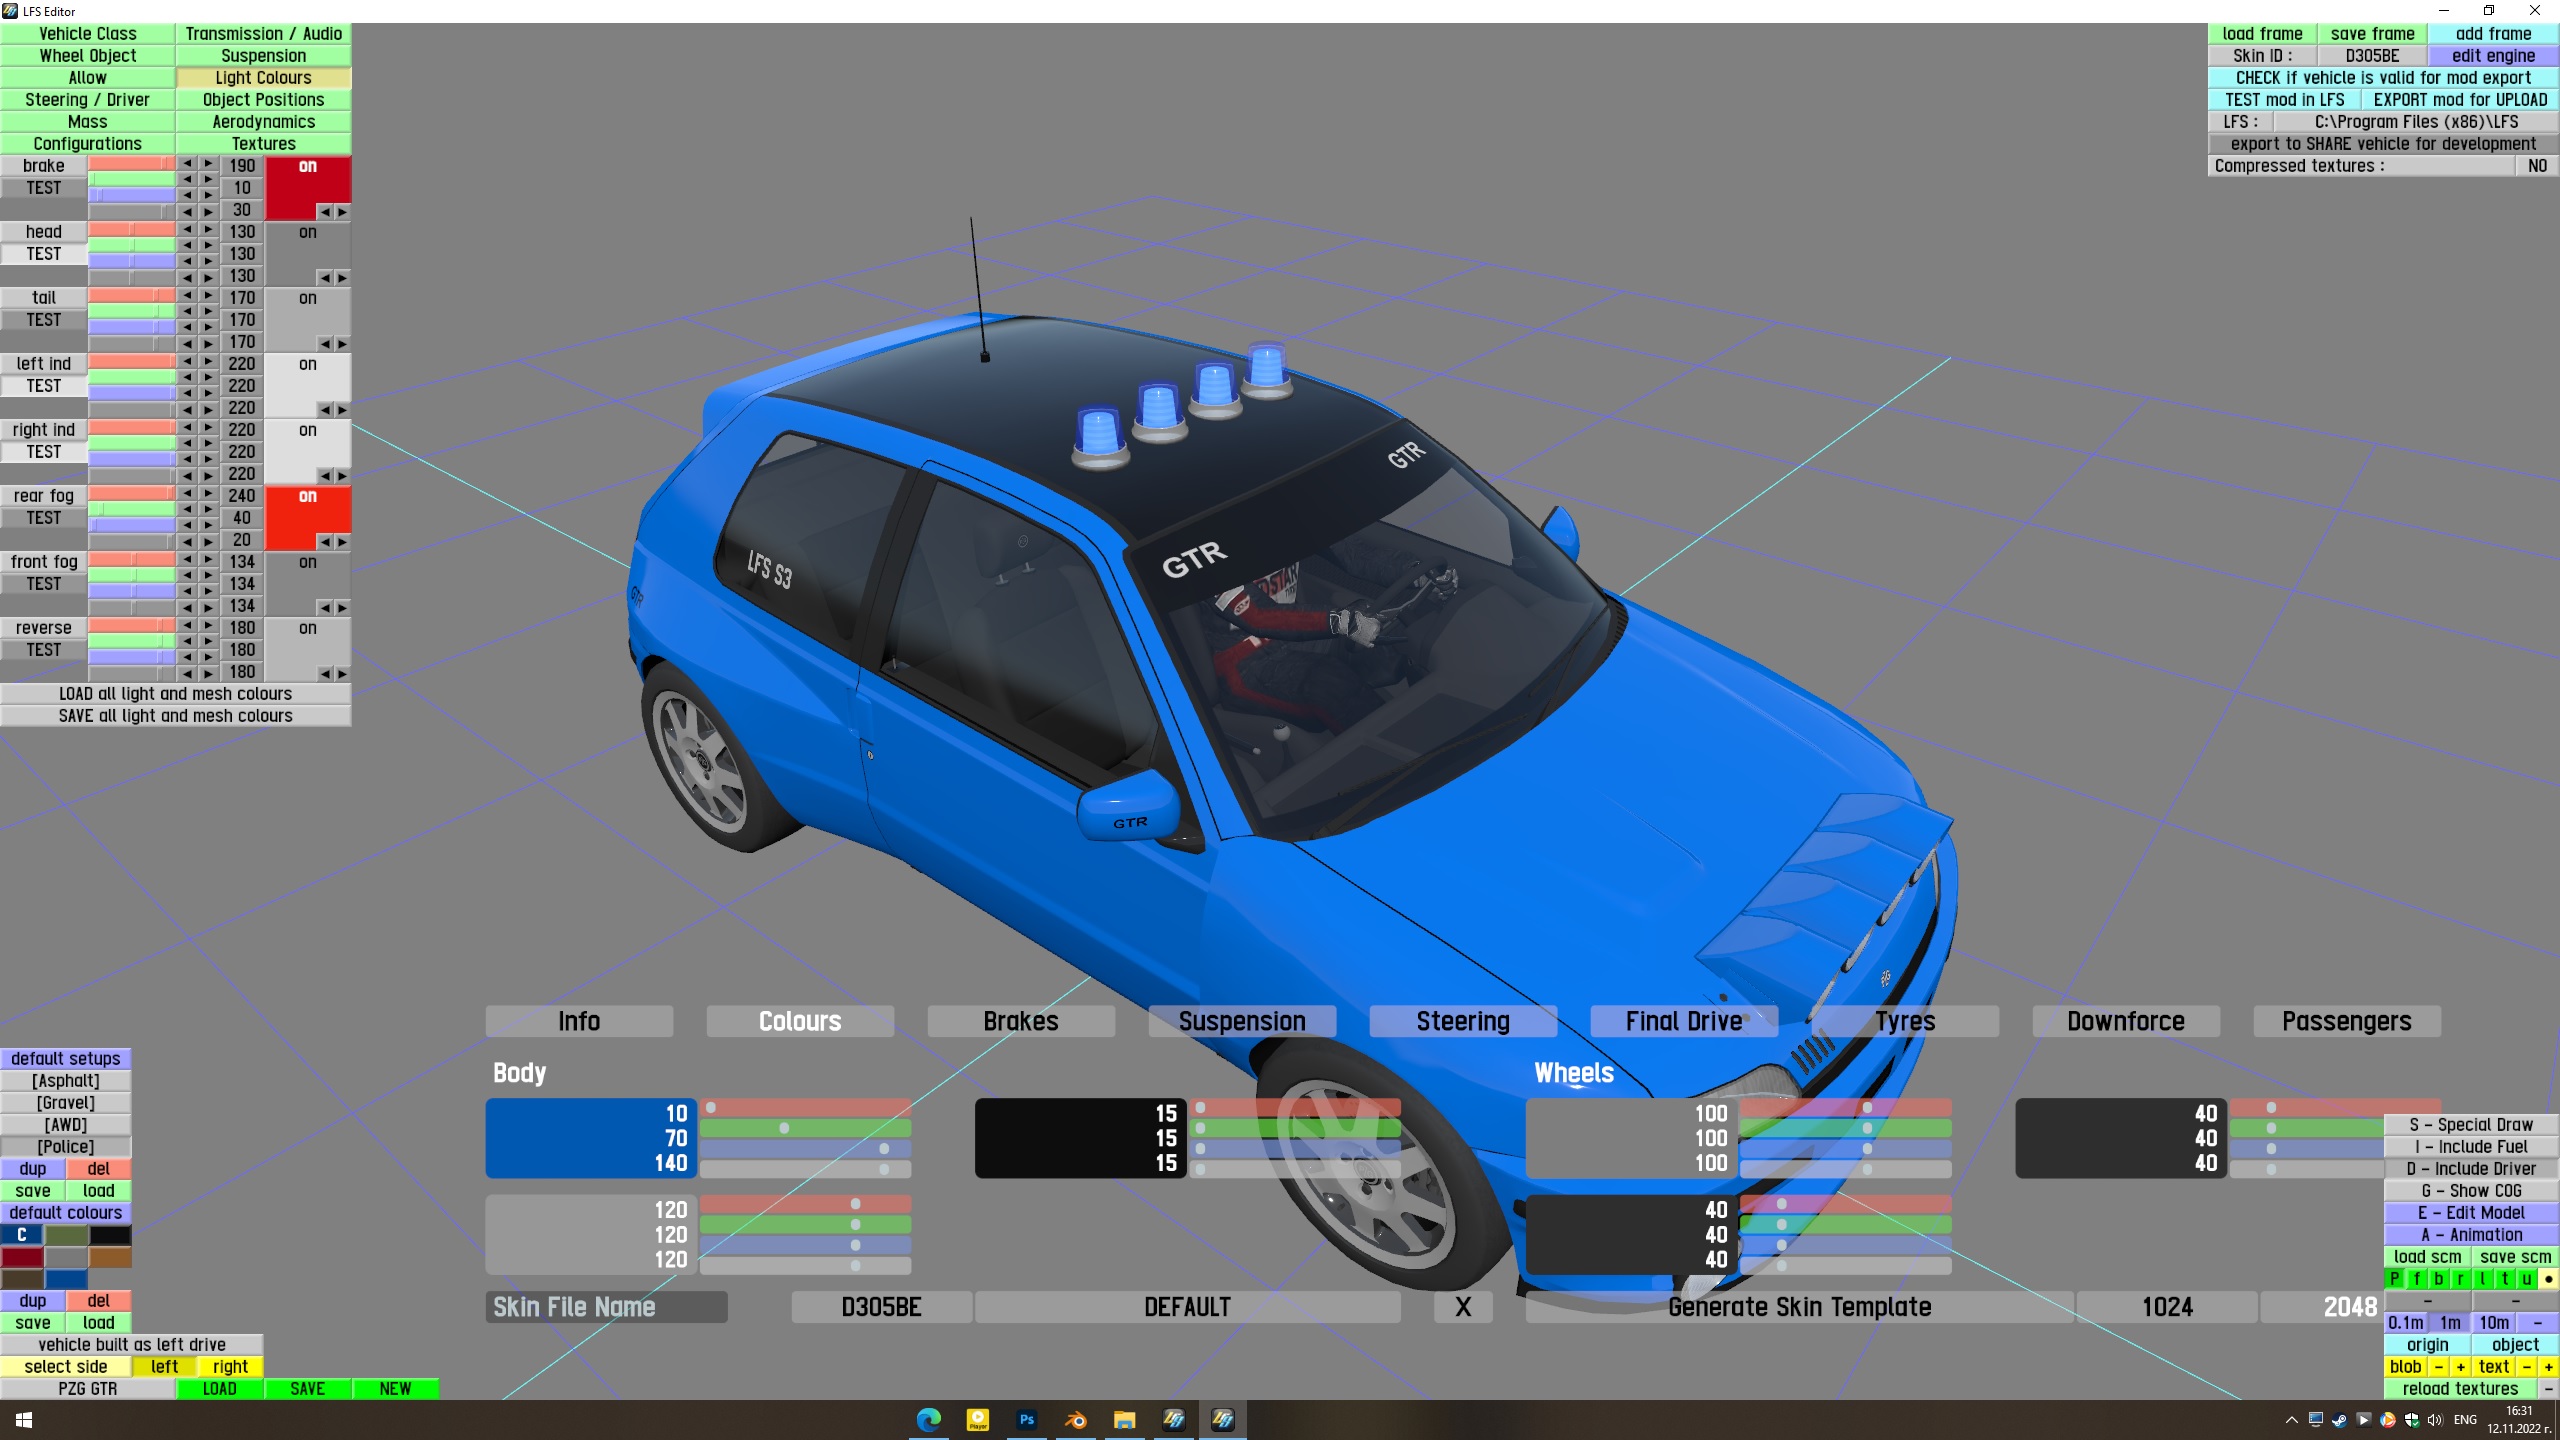The height and width of the screenshot is (1440, 2560).
Task: Open the Aerodynamics tab
Action: 263,122
